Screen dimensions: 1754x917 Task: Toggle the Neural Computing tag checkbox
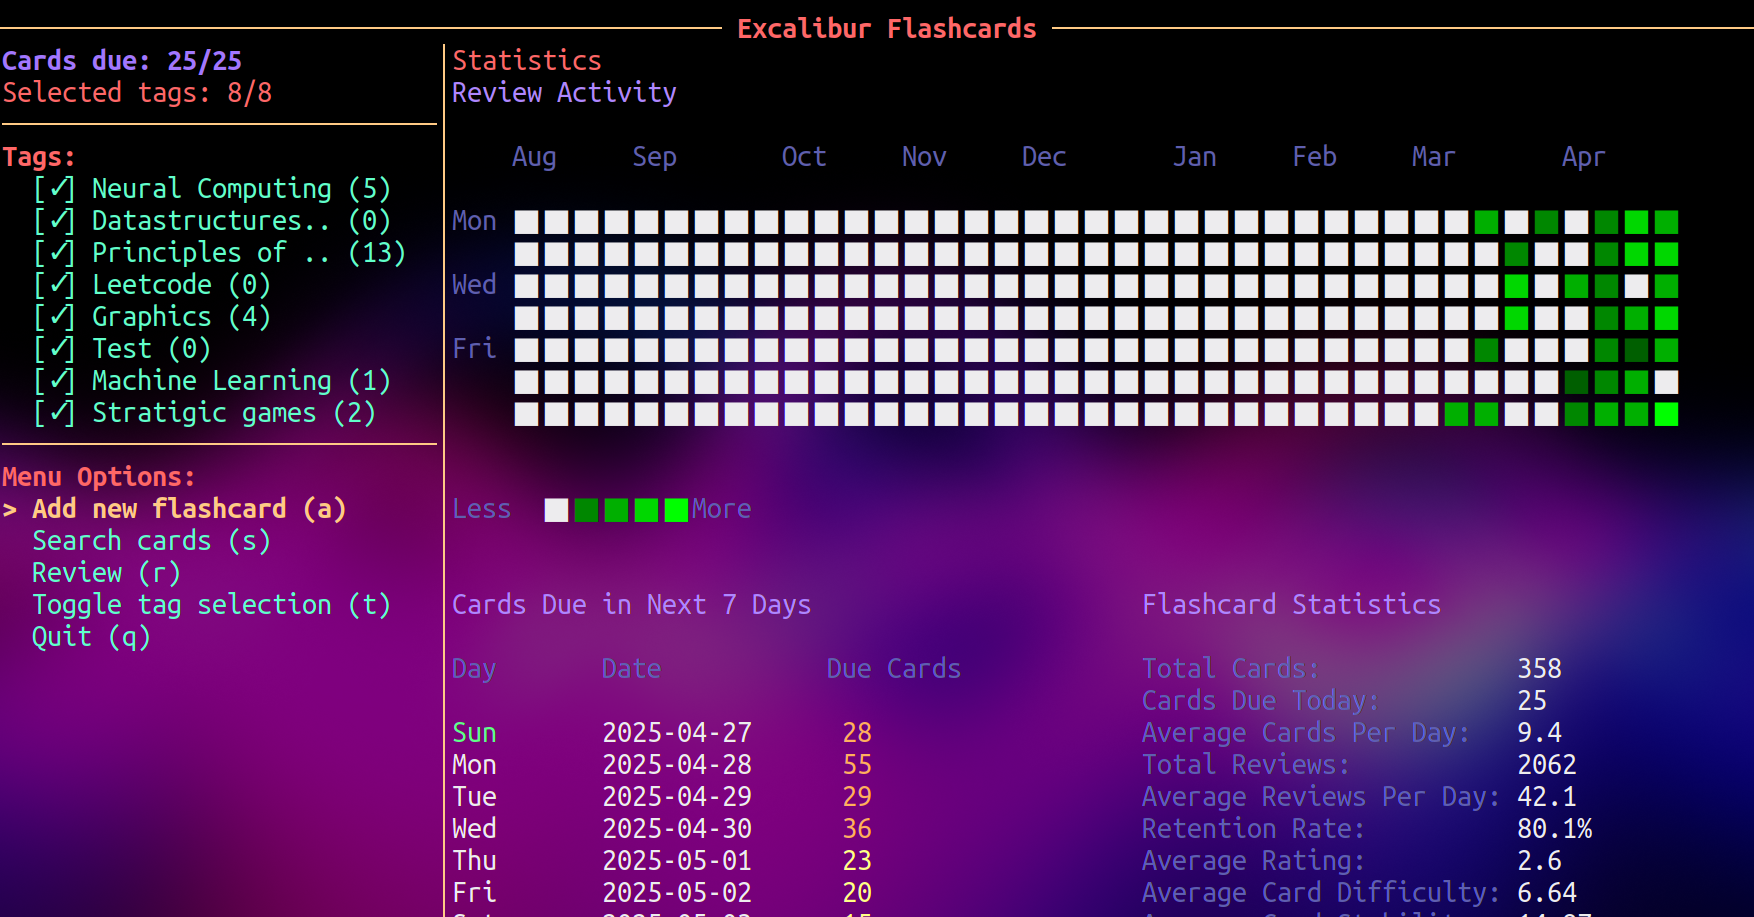55,189
